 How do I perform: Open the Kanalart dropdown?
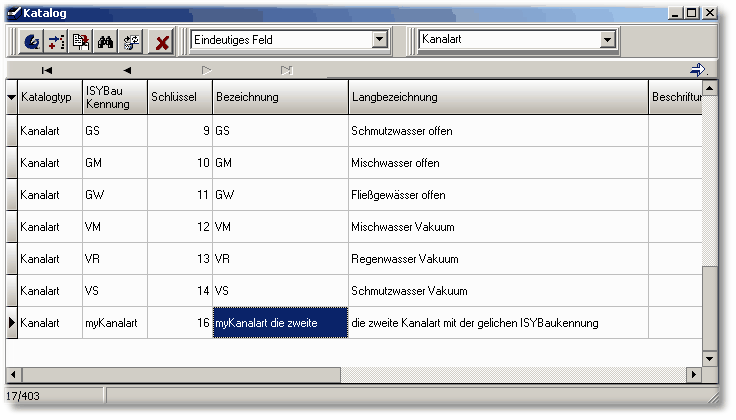[607, 39]
